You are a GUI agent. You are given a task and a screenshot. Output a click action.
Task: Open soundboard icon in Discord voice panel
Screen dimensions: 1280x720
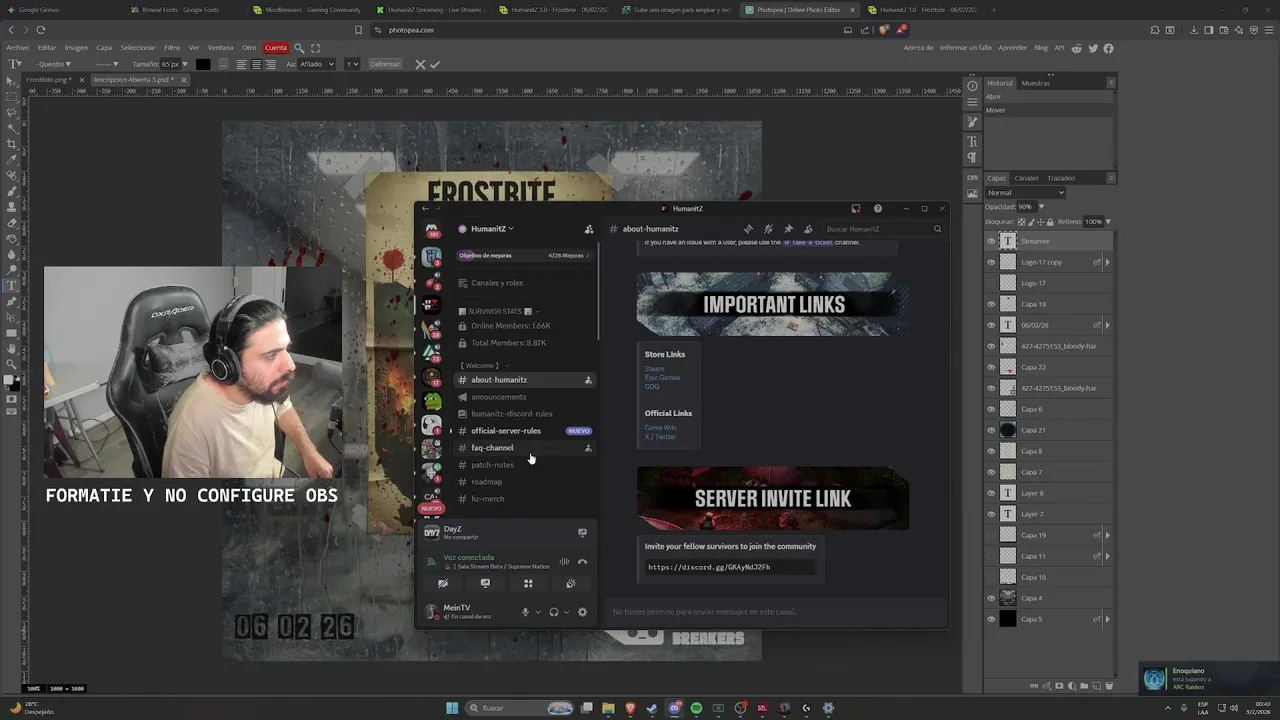571,584
